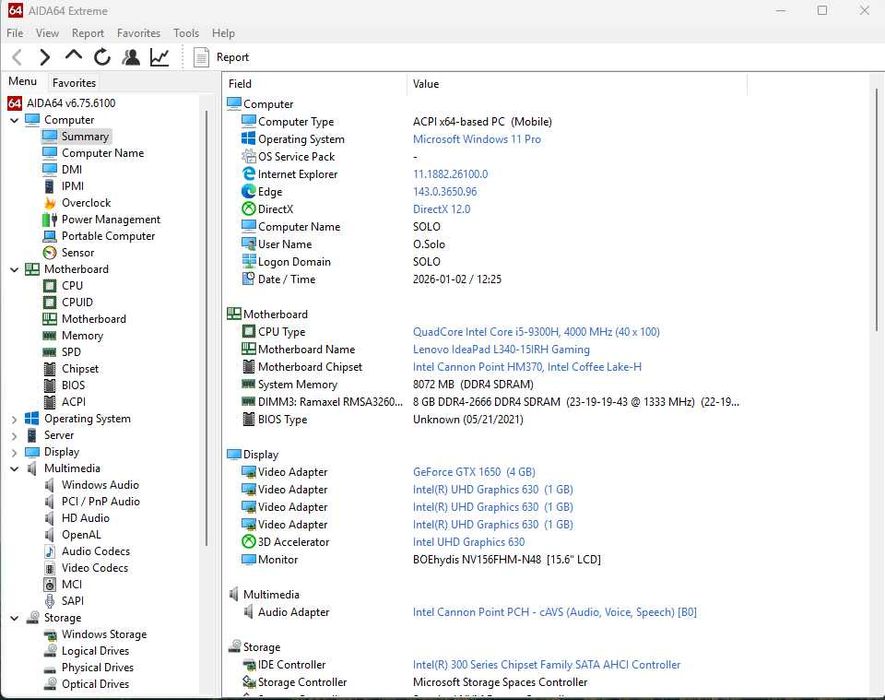Select the IPMI tree item
This screenshot has height=700, width=885.
pyautogui.click(x=73, y=186)
